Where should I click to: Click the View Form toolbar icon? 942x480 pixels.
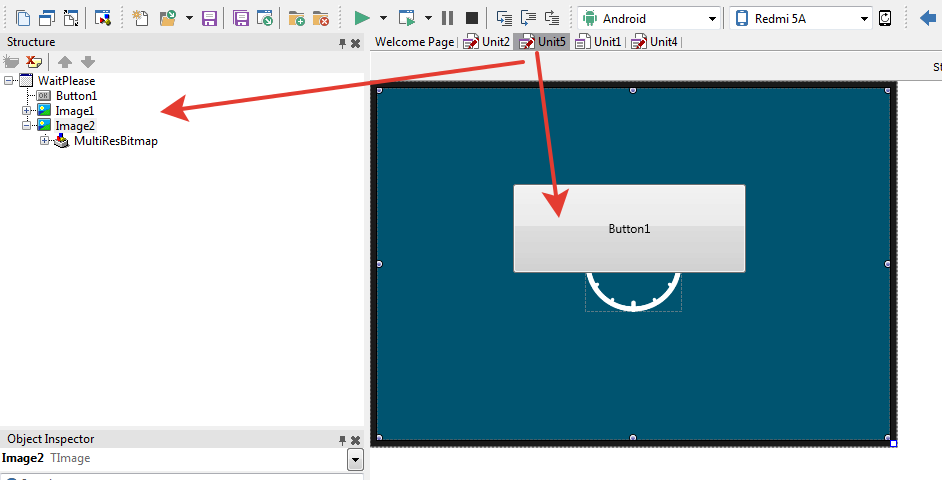pyautogui.click(x=47, y=18)
